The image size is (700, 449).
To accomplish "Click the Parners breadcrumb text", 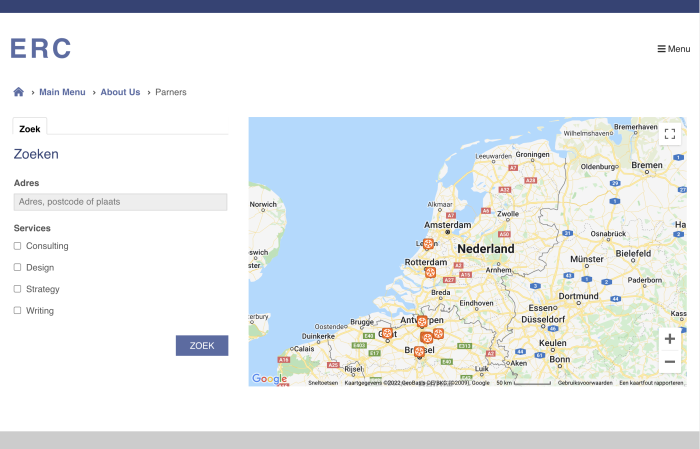I will (x=171, y=92).
